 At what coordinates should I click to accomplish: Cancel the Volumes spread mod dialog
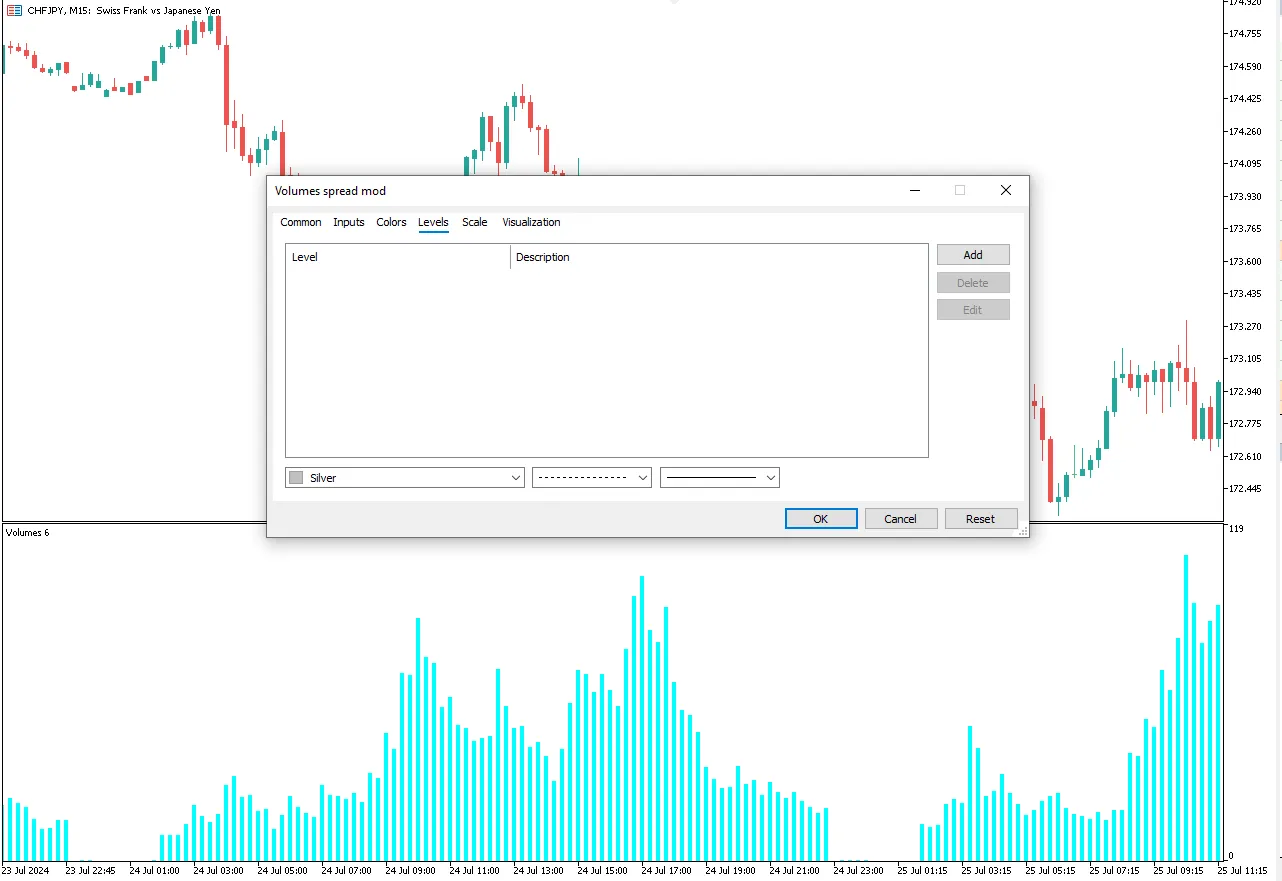coord(901,519)
